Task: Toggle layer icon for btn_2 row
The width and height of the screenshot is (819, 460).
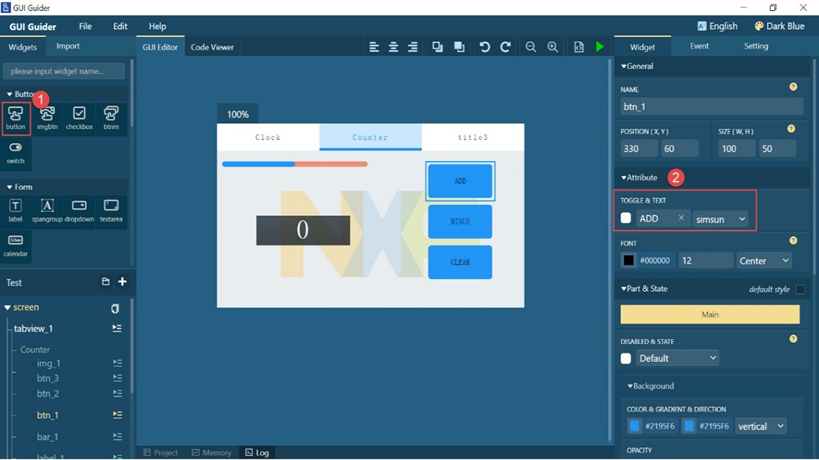Action: click(x=118, y=393)
